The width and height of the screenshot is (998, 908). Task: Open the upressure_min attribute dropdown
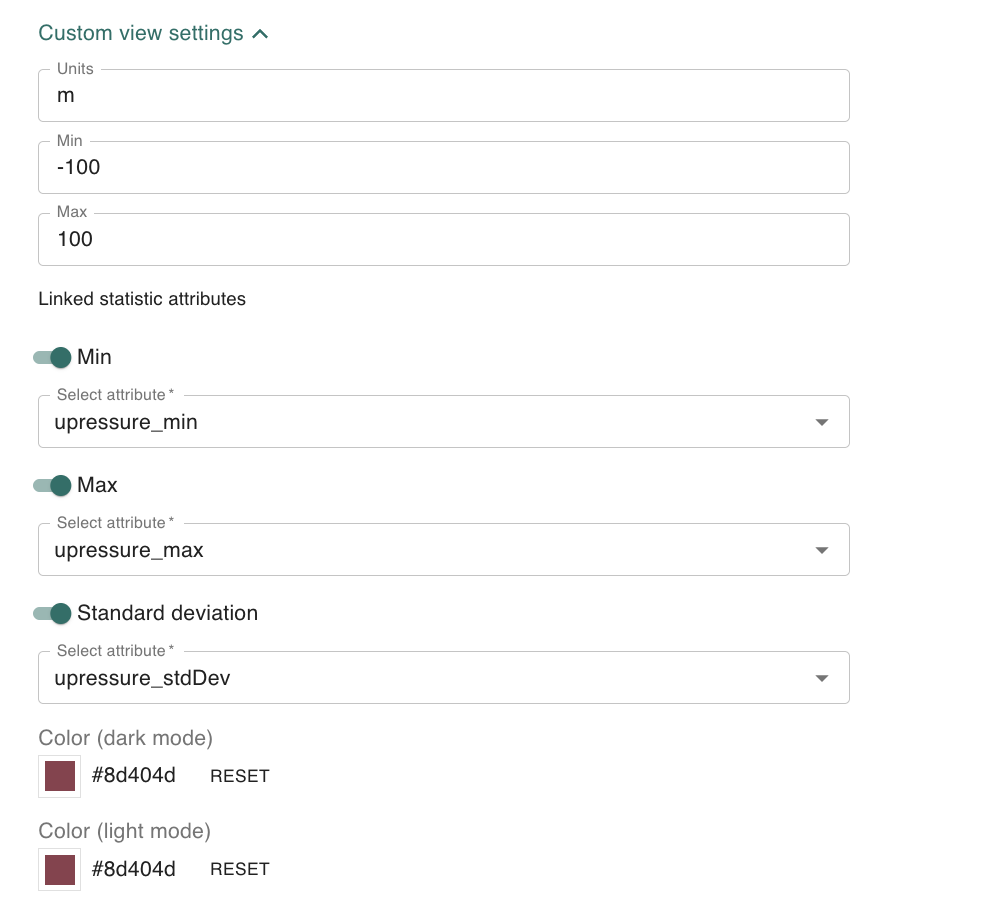click(x=430, y=422)
